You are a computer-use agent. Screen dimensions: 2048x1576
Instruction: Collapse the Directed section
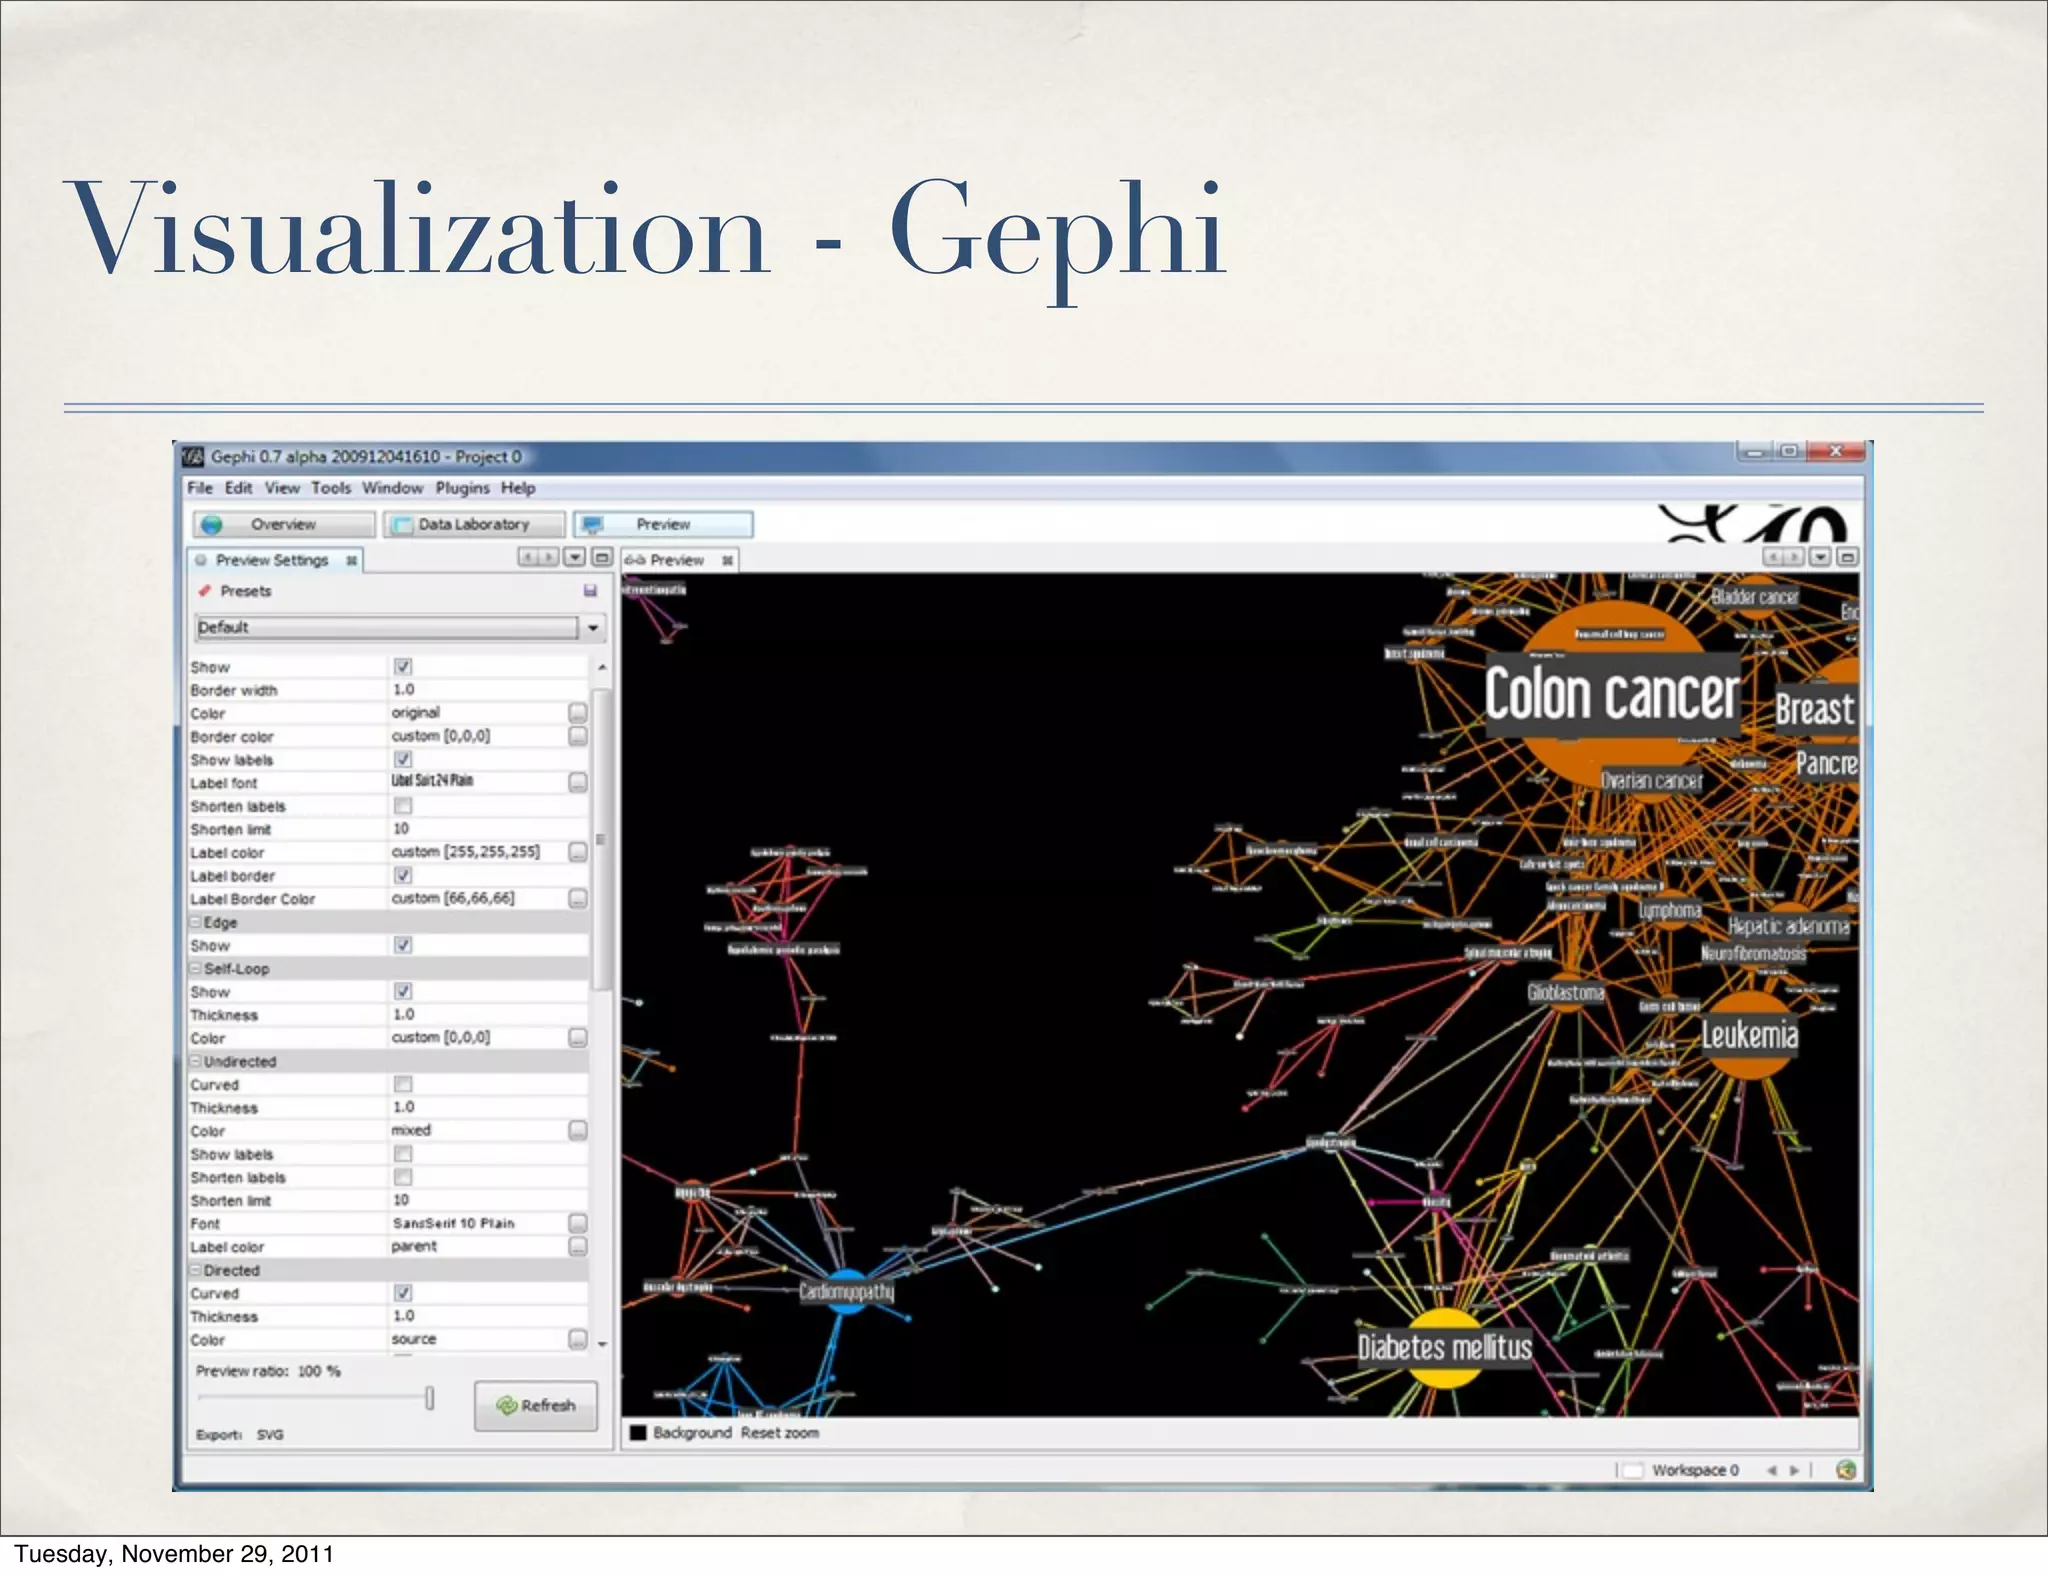(x=197, y=1270)
